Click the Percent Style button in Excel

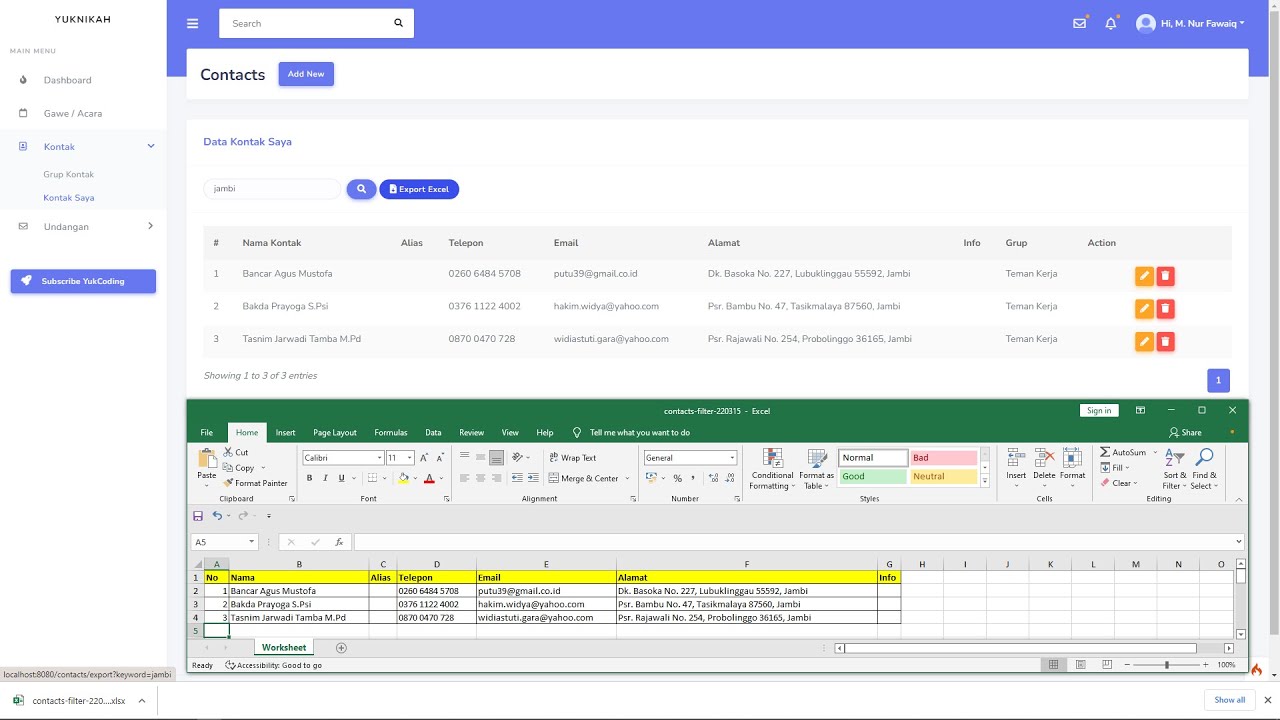(677, 478)
